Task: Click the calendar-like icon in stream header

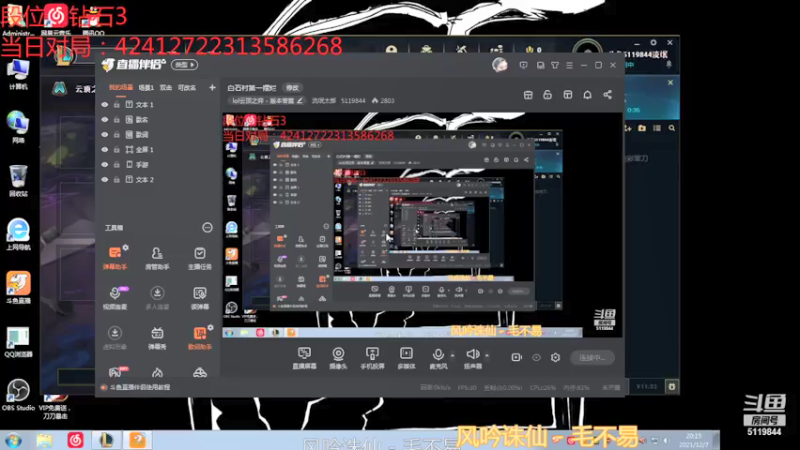Action: pos(528,95)
